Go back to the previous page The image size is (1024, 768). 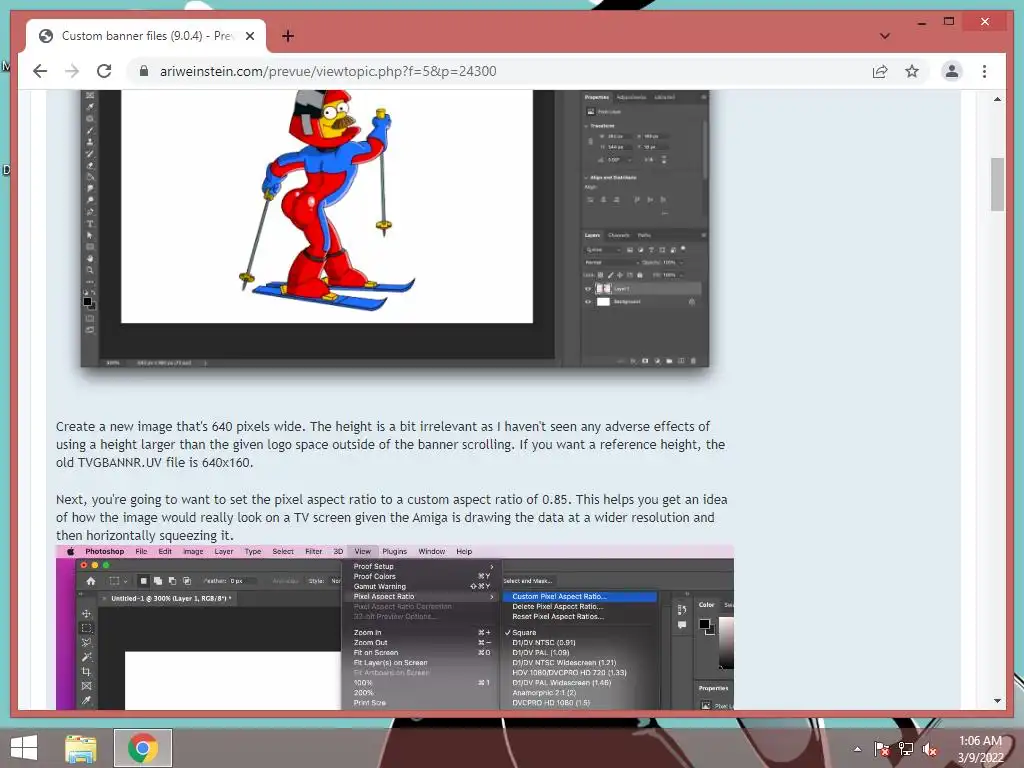click(x=40, y=71)
